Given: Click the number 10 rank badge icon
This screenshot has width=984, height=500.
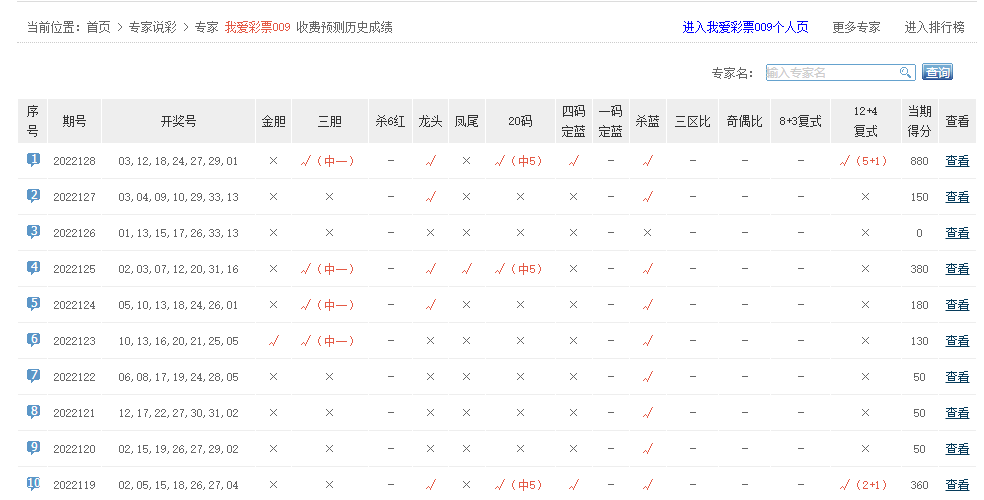Looking at the screenshot, I should (x=33, y=484).
